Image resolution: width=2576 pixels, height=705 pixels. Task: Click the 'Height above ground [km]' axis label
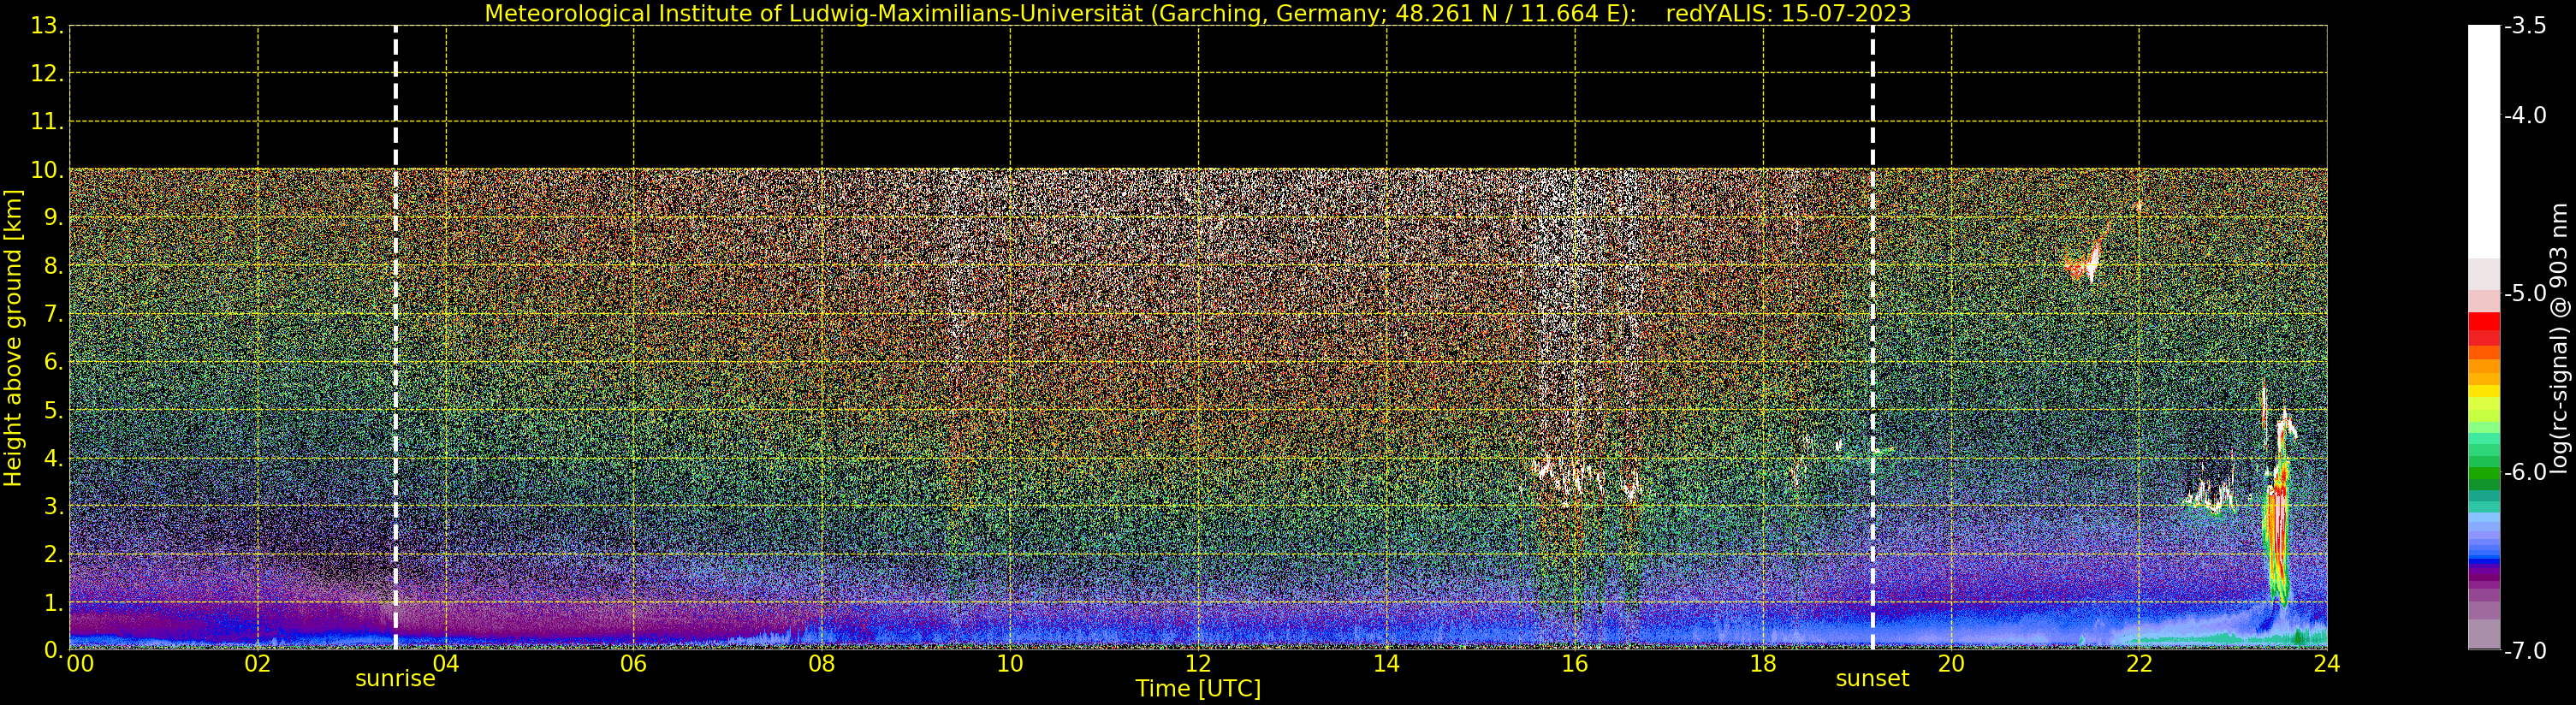13,338
